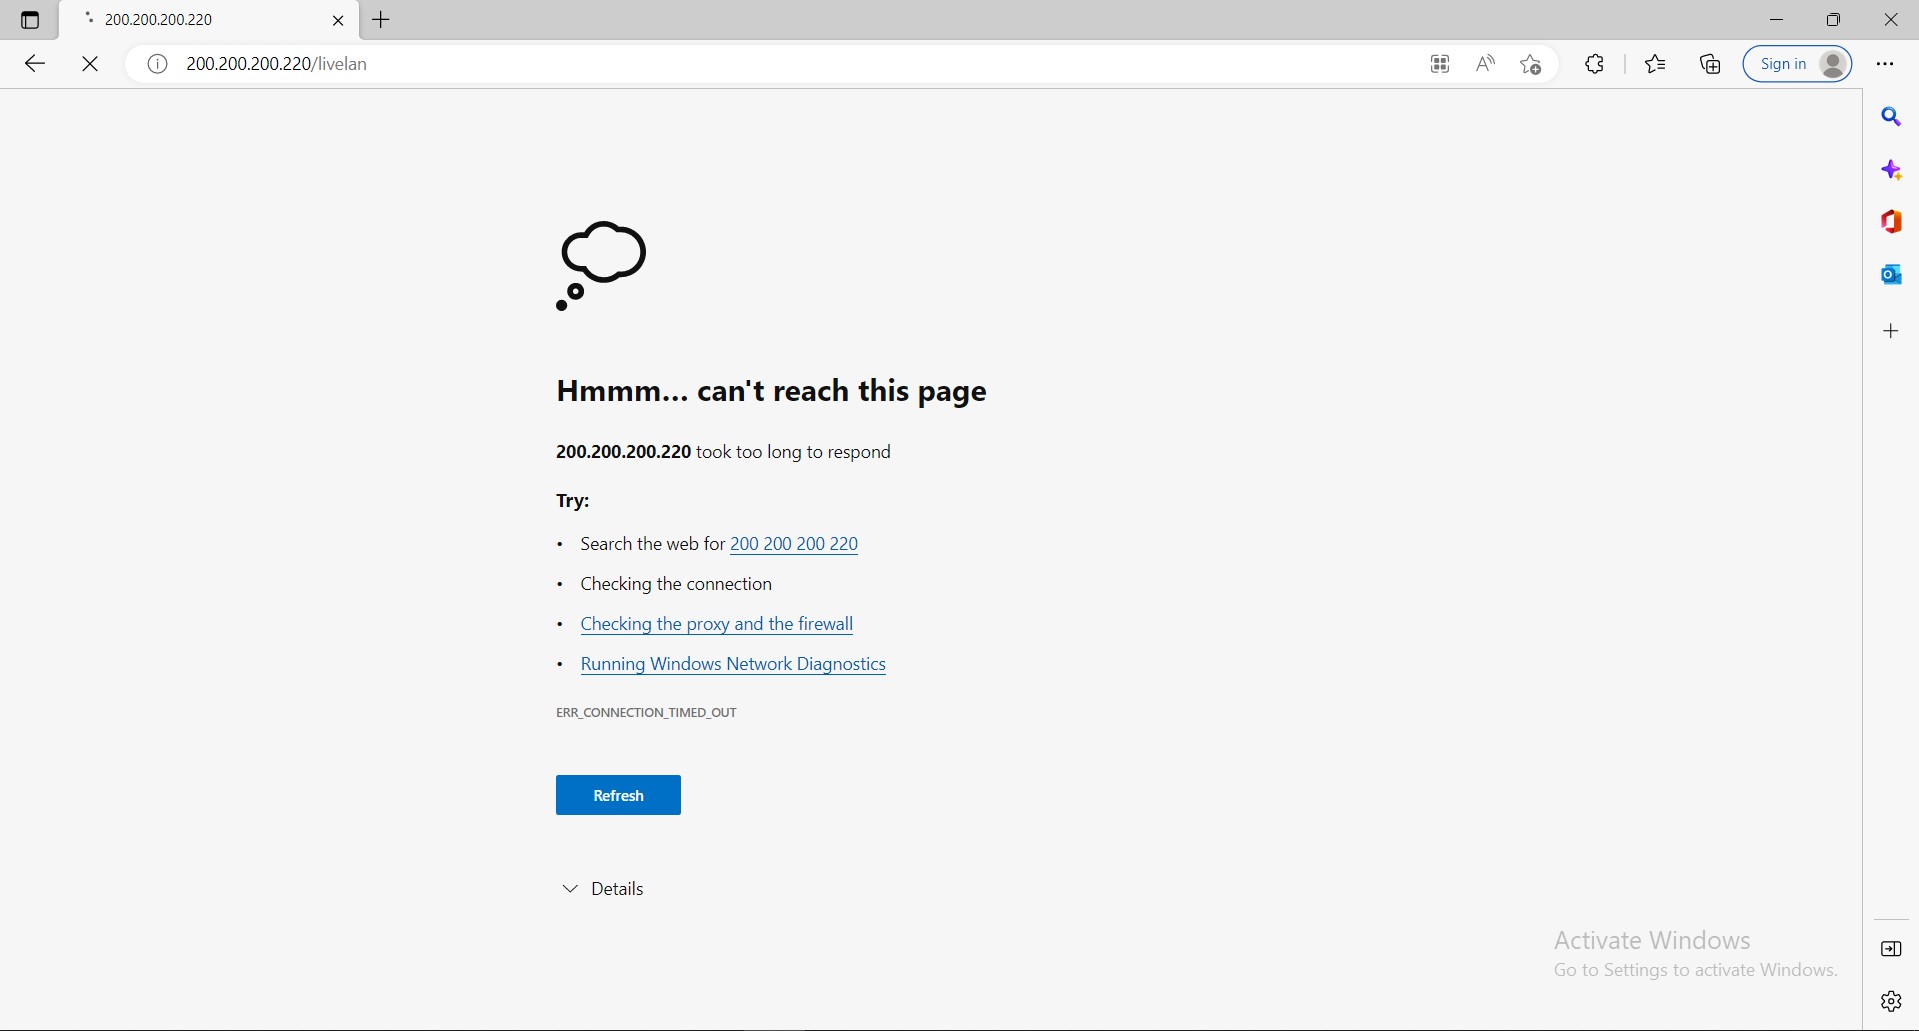The width and height of the screenshot is (1919, 1031).
Task: View site information icon in address bar
Action: 157,64
